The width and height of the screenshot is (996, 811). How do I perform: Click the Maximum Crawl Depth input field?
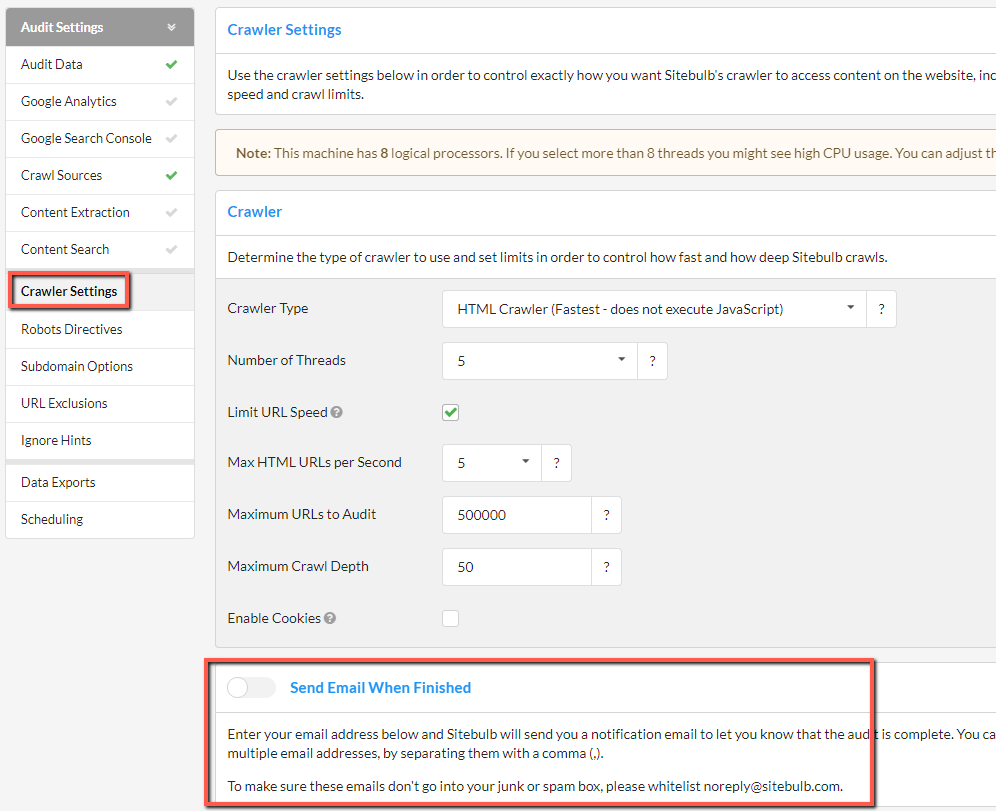point(516,567)
